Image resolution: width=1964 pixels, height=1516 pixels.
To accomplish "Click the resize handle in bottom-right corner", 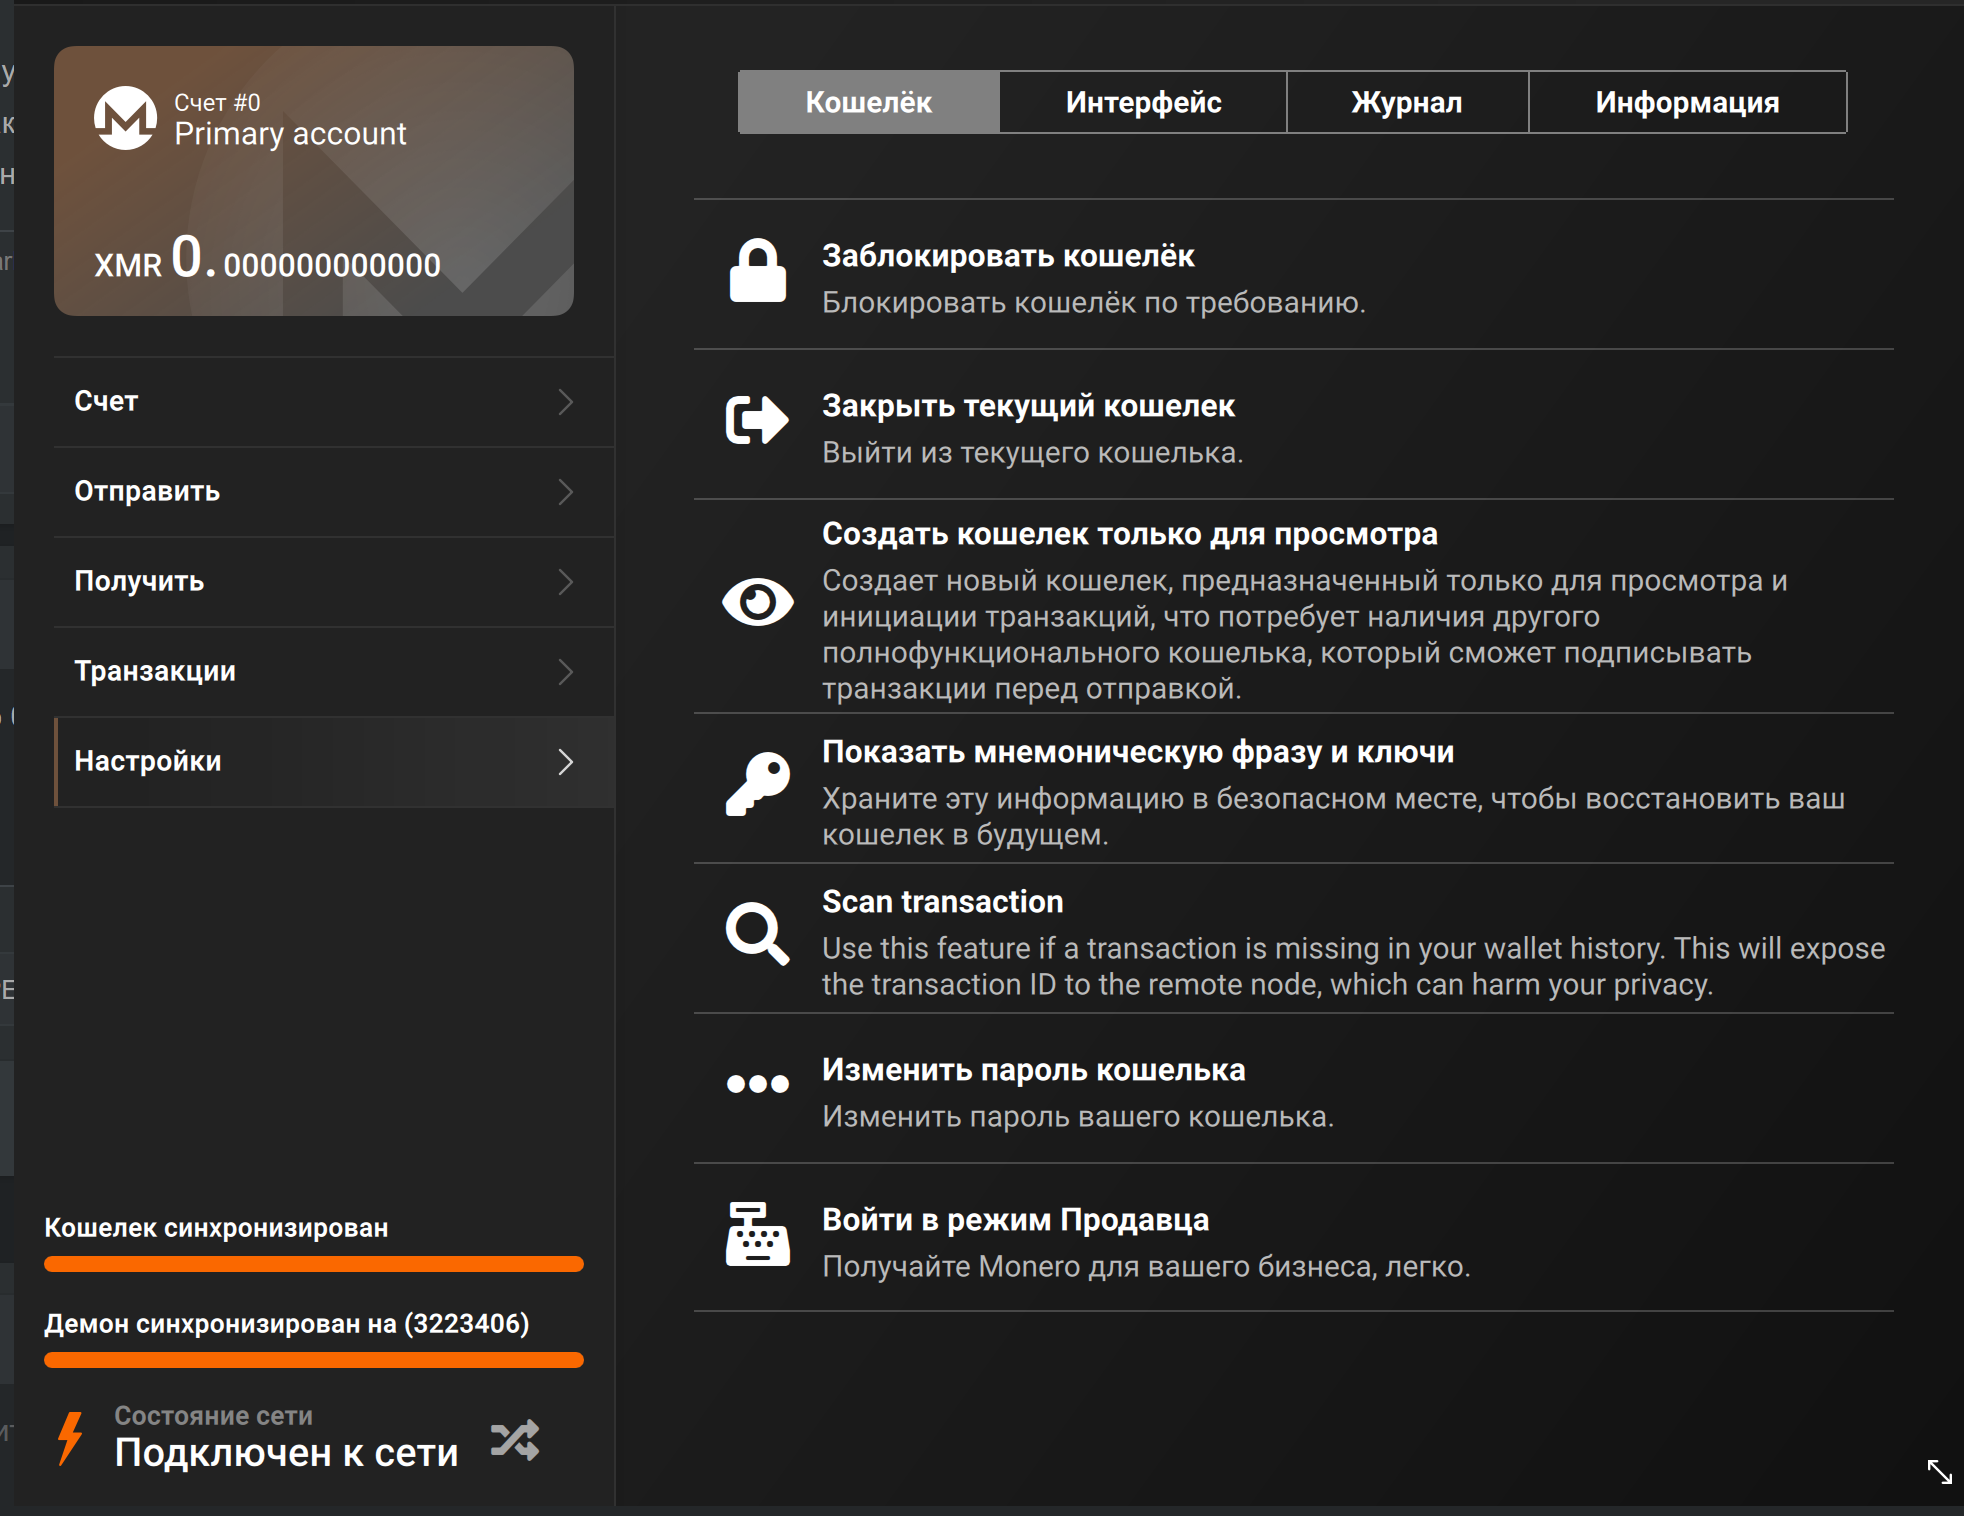I will pos(1939,1472).
